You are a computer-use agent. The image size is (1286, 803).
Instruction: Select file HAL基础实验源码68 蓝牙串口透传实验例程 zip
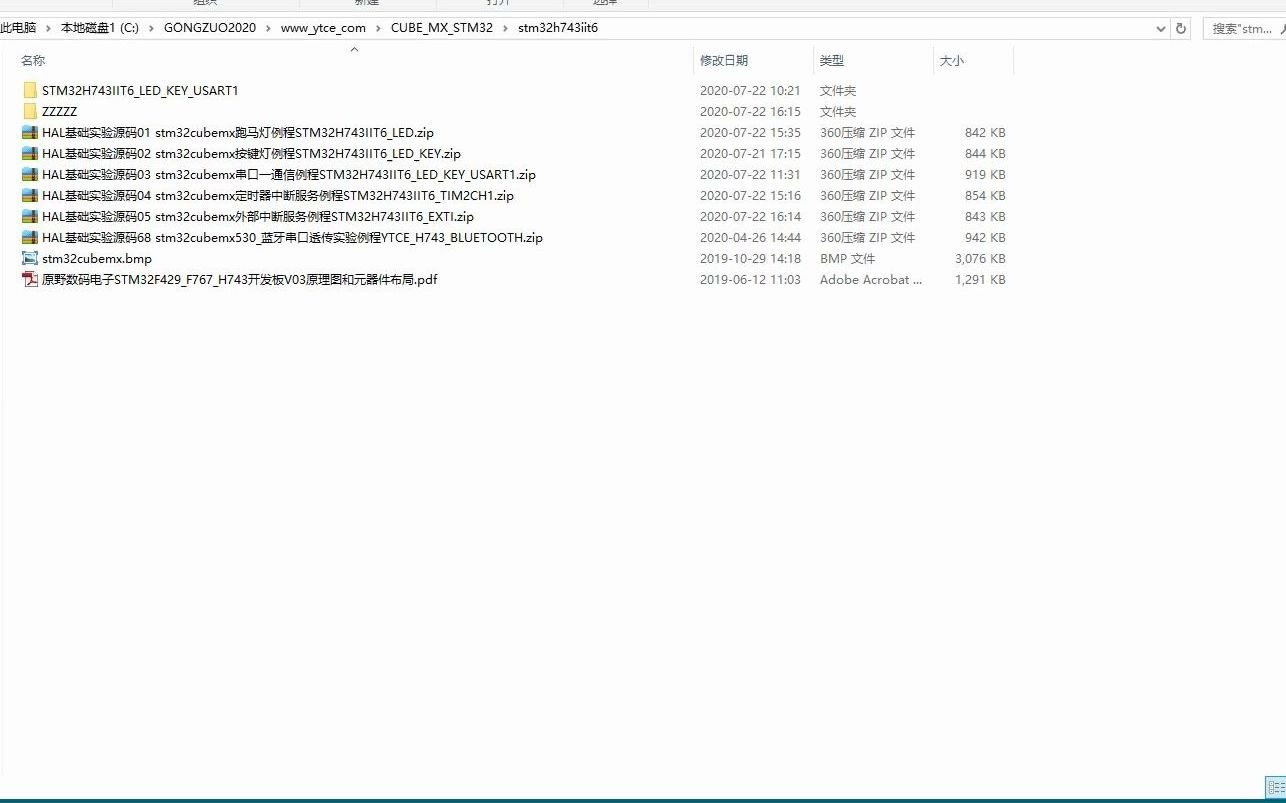pos(292,238)
